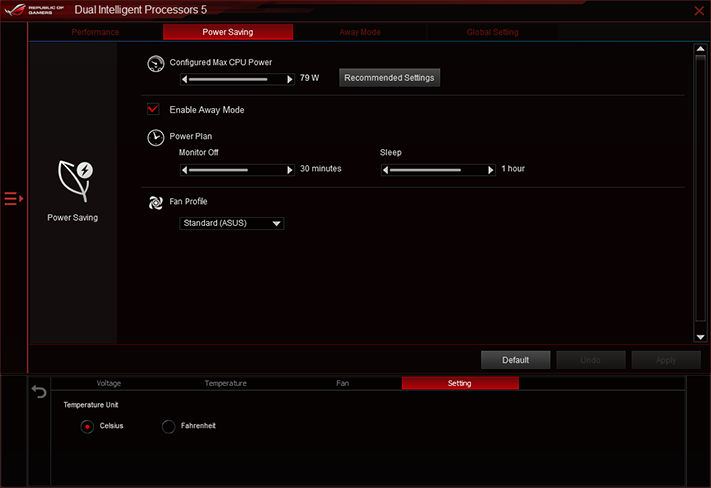Select the Celsius radio button
The width and height of the screenshot is (711, 488).
[87, 426]
